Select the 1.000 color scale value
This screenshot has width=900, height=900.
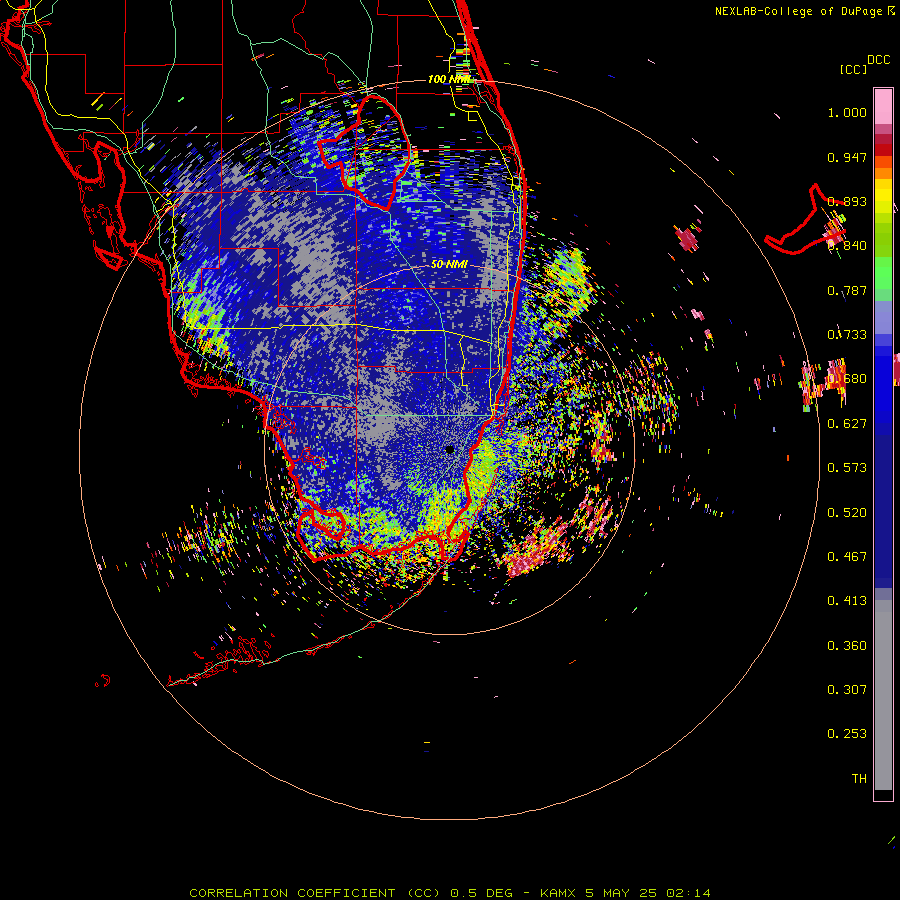[x=847, y=112]
